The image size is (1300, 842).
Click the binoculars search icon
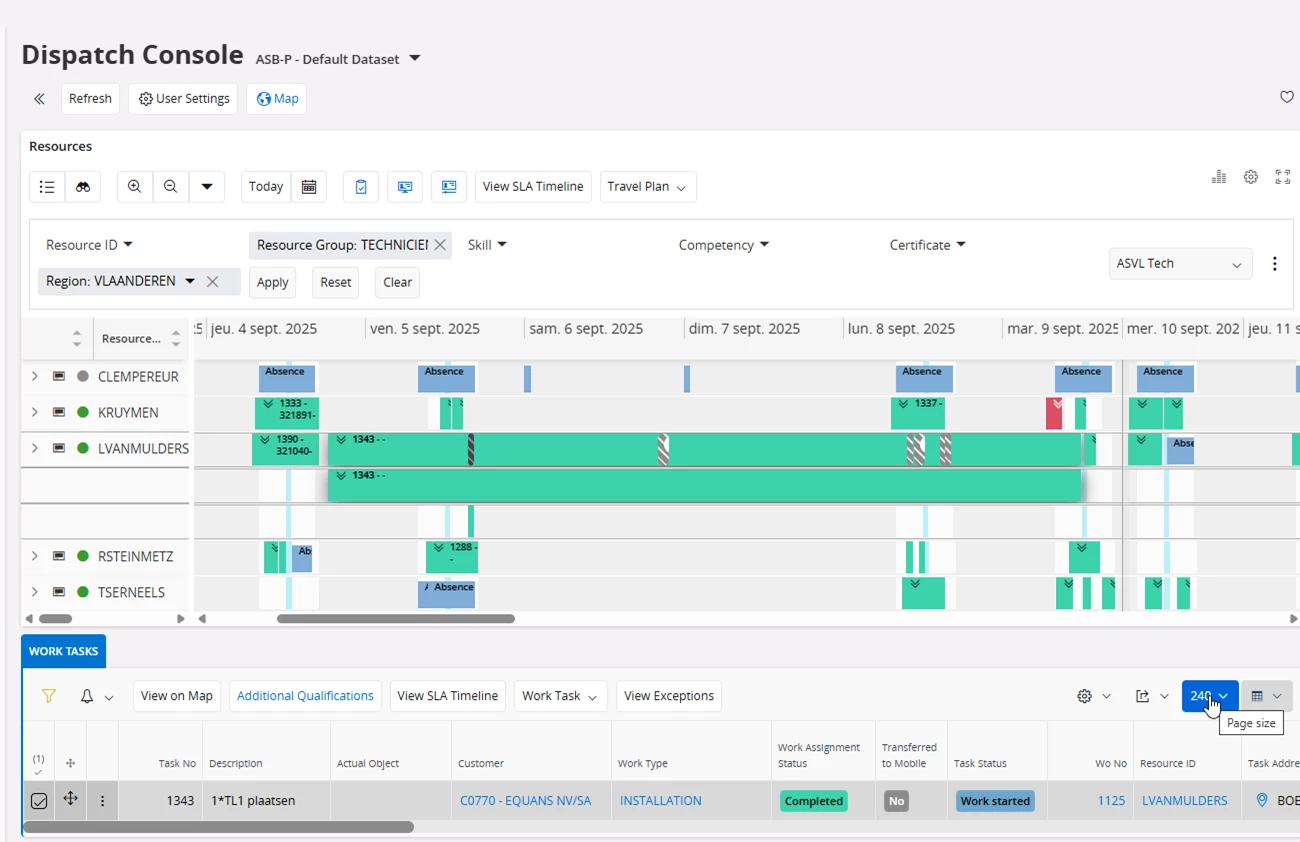[x=83, y=187]
